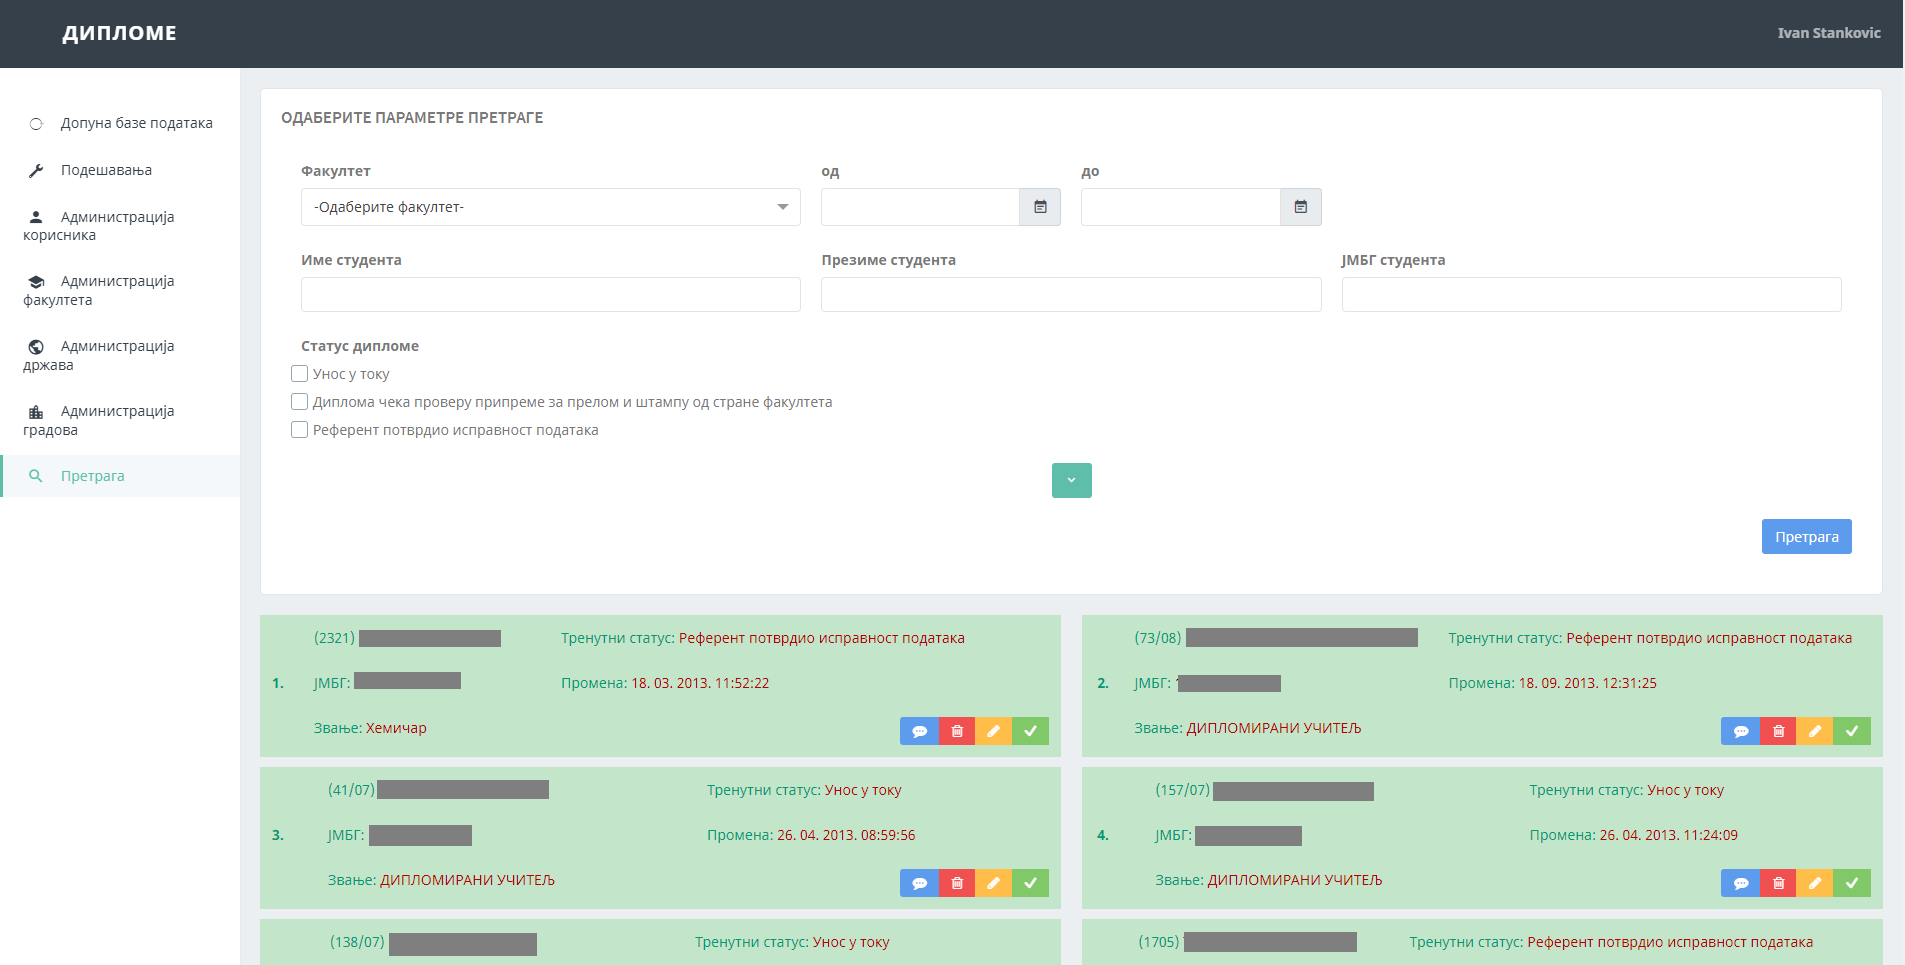Screen dimensions: 1905x965
Task: Edit record 3 with the orange pencil icon
Action: [x=993, y=883]
